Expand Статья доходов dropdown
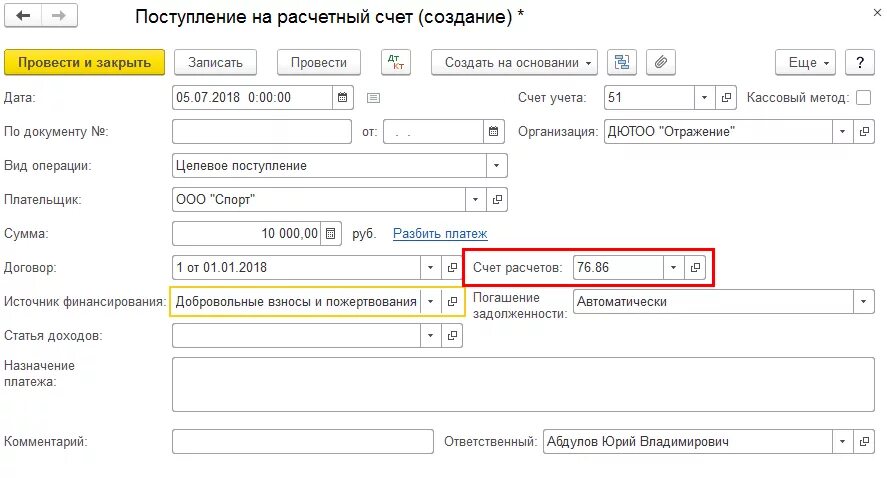The image size is (887, 478). point(430,335)
